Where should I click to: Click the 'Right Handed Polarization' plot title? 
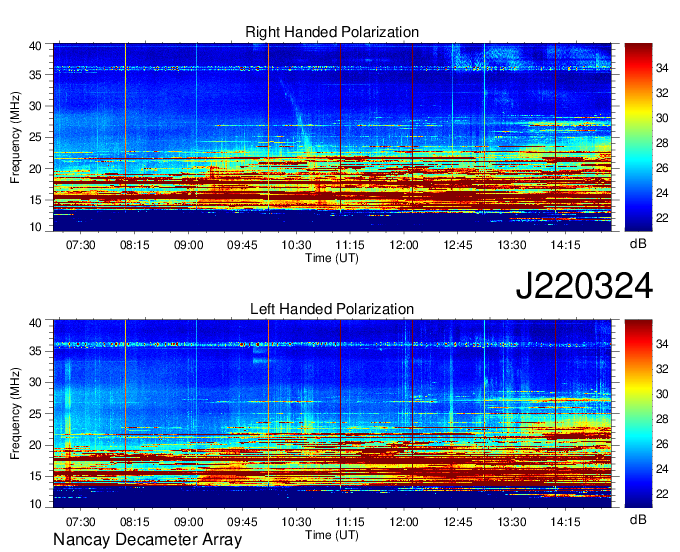332,32
